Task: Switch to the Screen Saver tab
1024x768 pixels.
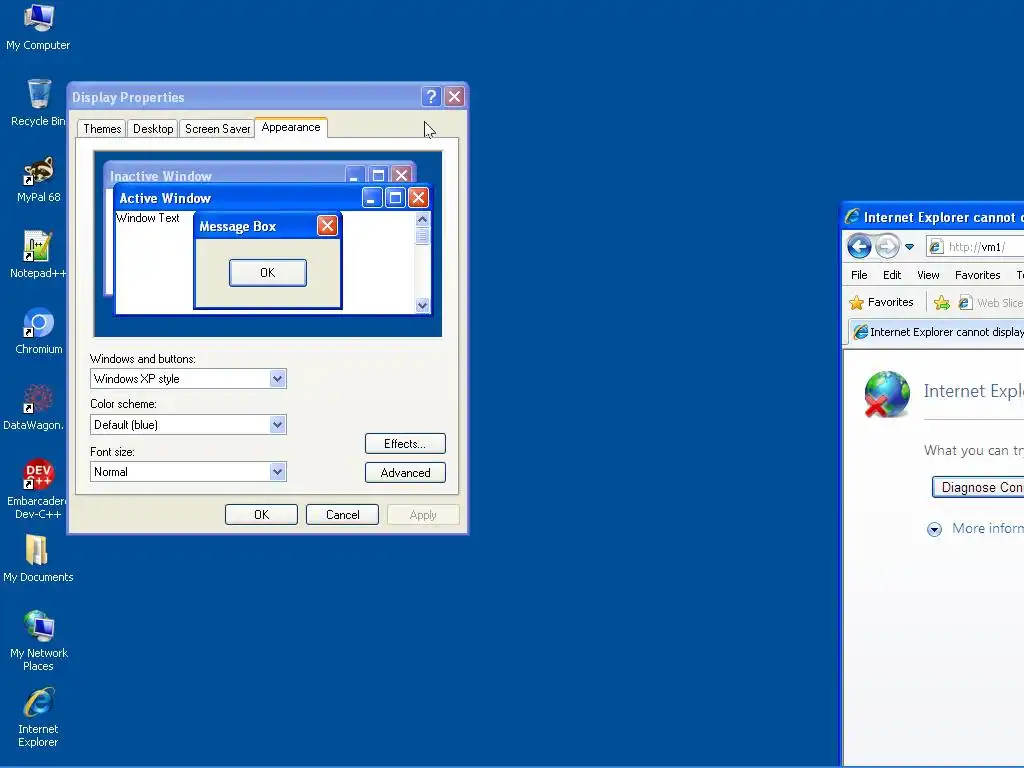Action: tap(217, 129)
